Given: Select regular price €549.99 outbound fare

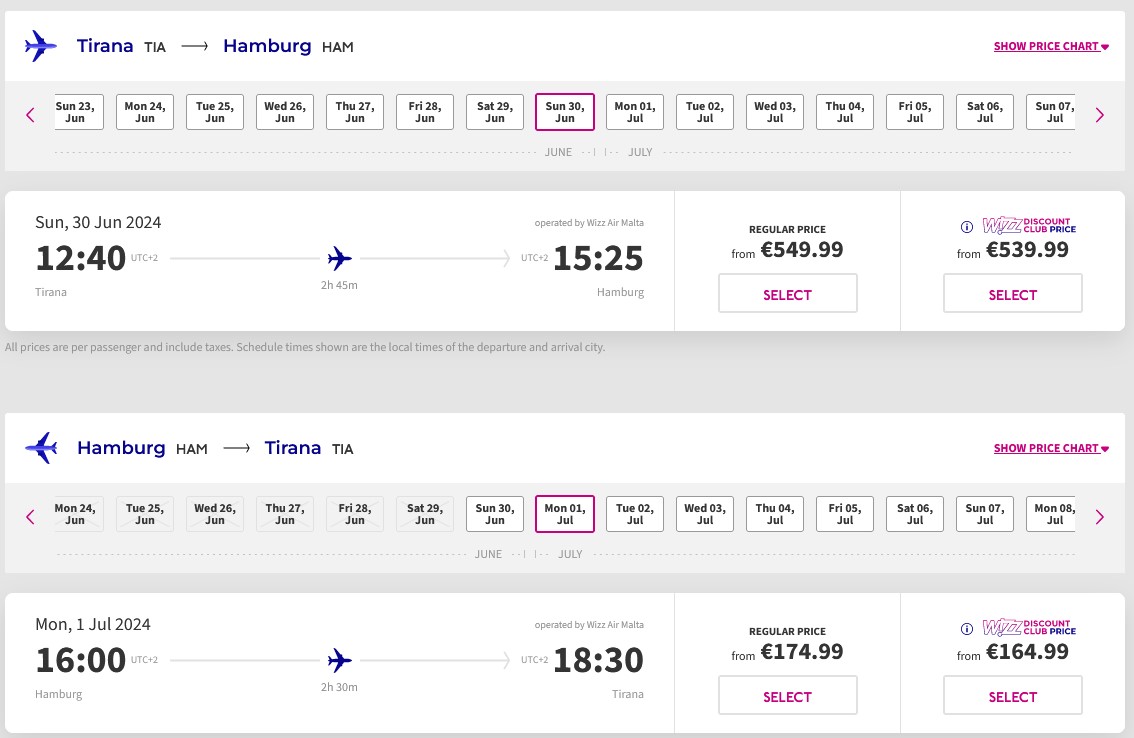Looking at the screenshot, I should [x=788, y=294].
